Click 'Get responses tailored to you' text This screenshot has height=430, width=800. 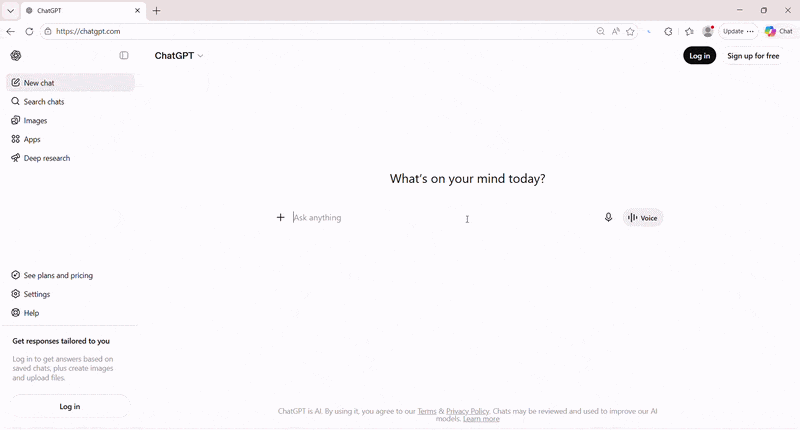pyautogui.click(x=61, y=341)
